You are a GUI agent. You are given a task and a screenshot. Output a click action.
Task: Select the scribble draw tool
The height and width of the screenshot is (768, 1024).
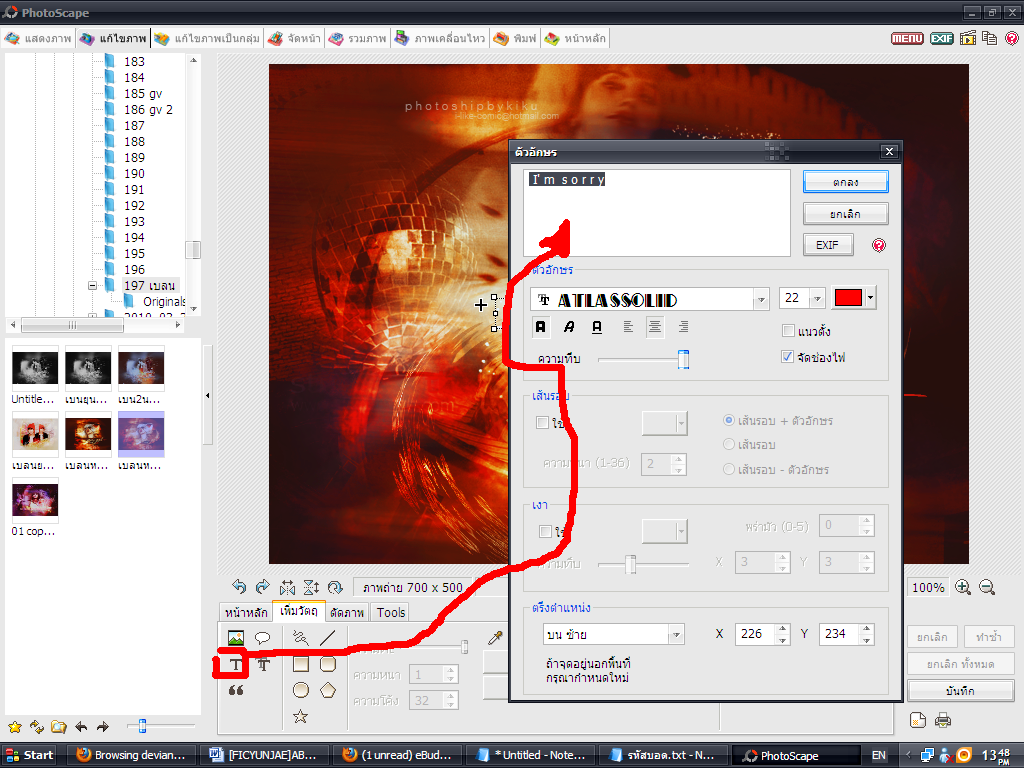point(300,637)
